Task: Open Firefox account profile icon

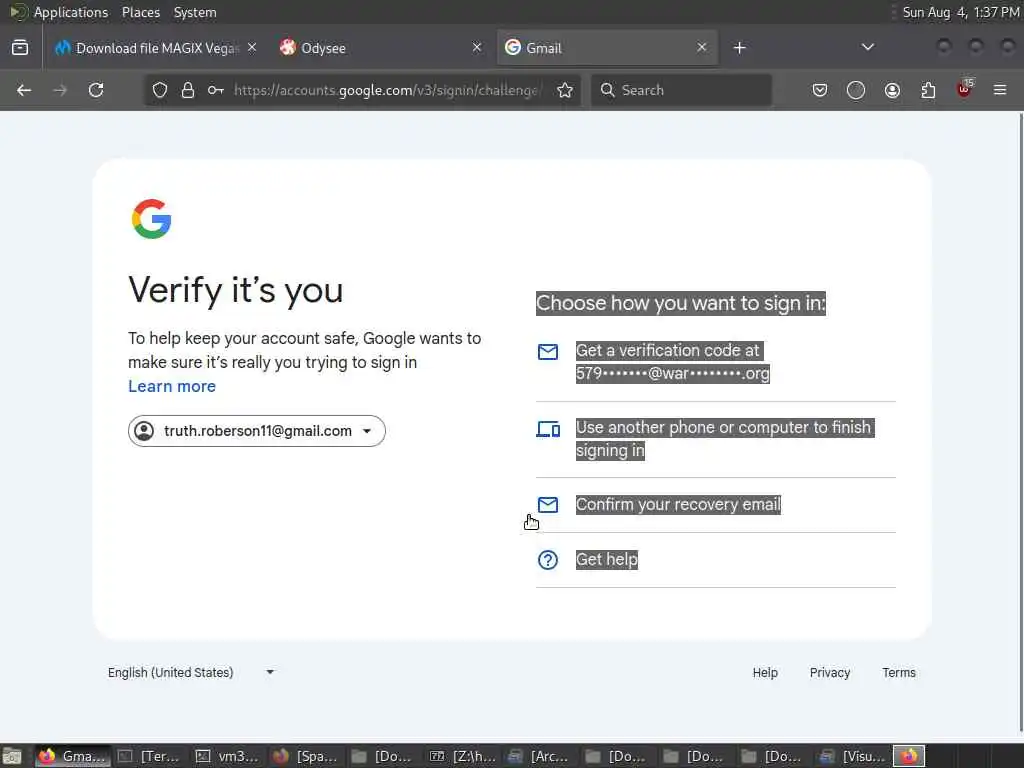Action: coord(892,90)
